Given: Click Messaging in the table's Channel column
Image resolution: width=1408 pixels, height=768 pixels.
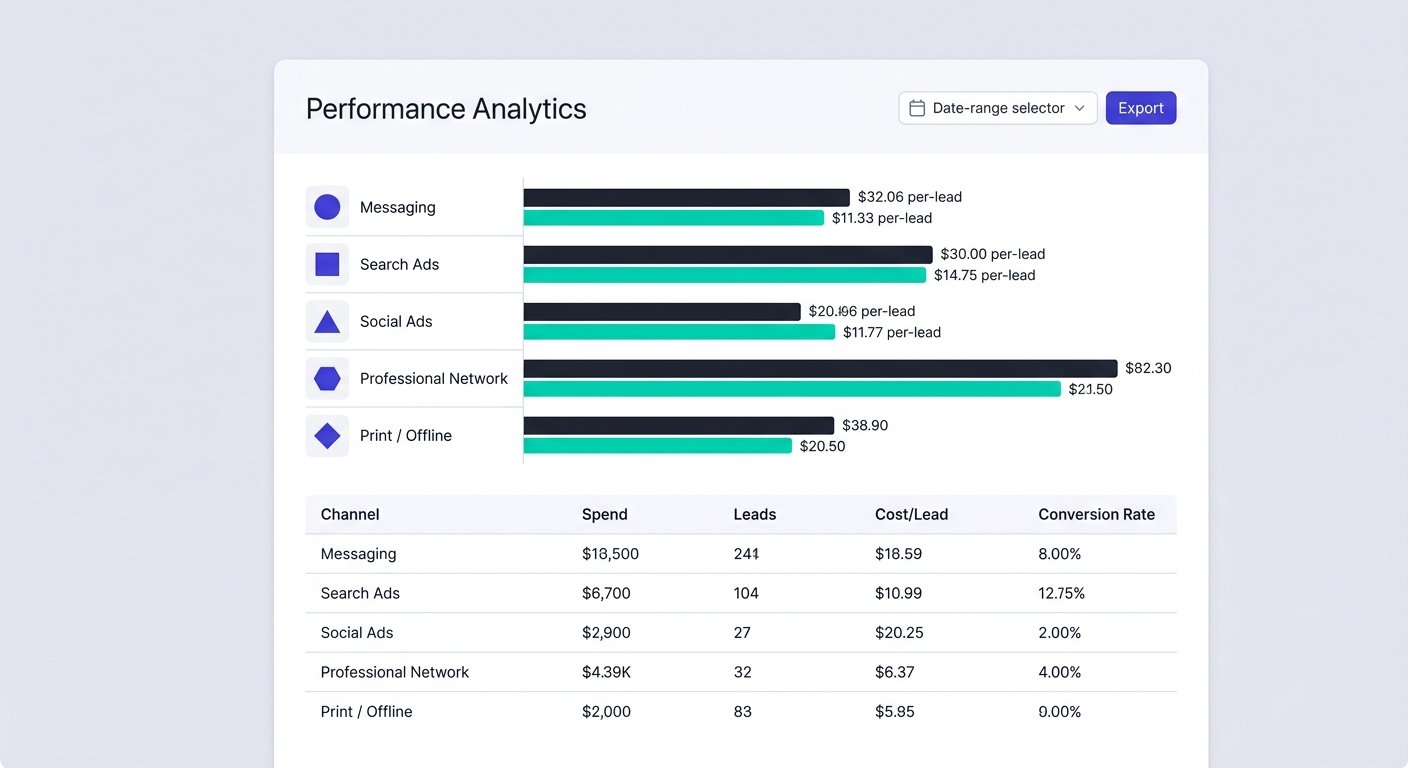Looking at the screenshot, I should (x=358, y=554).
